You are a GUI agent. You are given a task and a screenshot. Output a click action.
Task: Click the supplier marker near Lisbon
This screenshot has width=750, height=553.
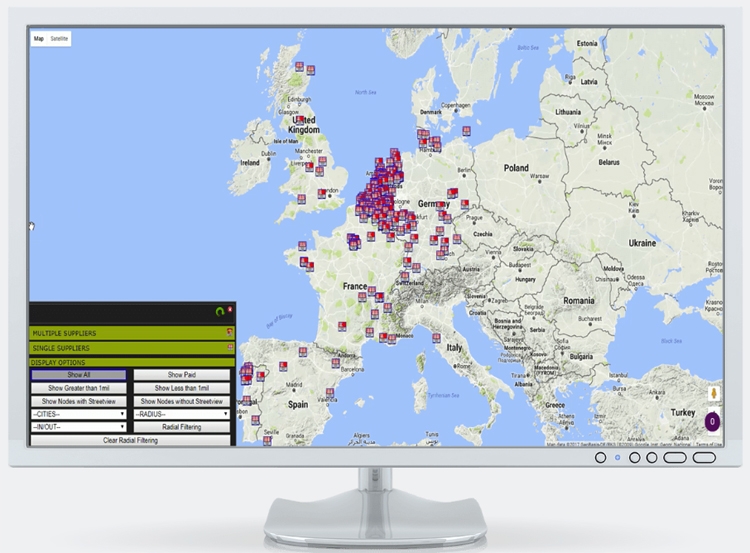pyautogui.click(x=255, y=420)
